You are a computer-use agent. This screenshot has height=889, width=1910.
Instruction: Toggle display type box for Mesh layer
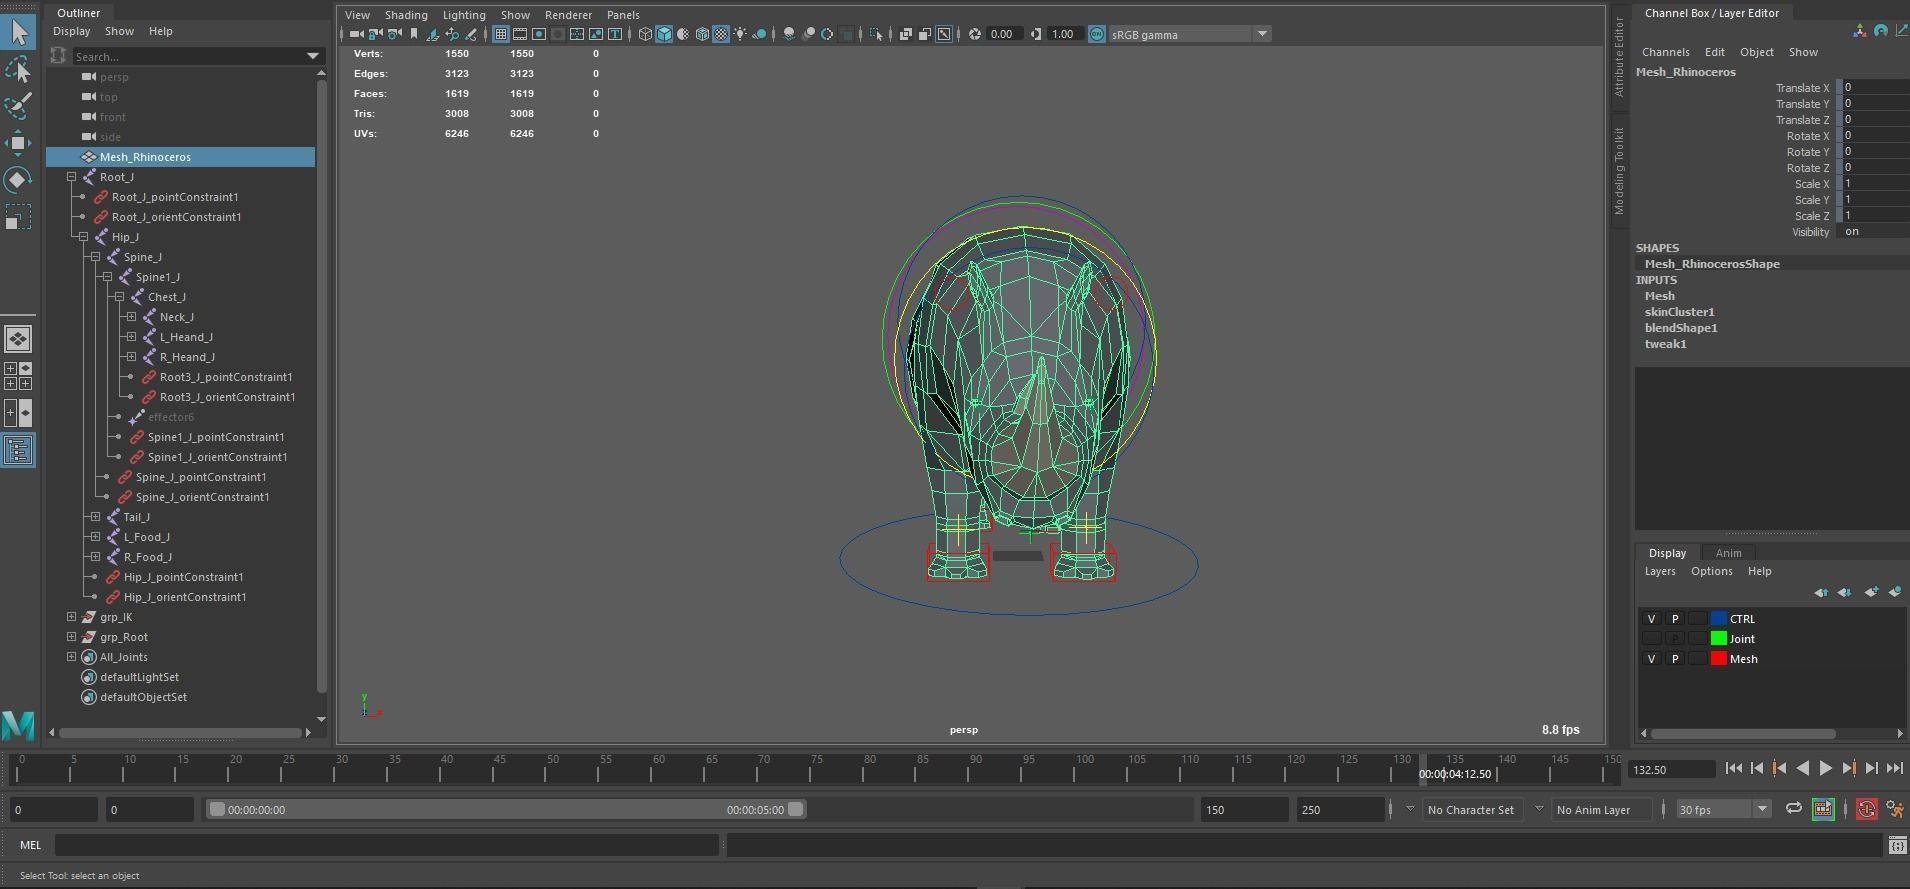pyautogui.click(x=1697, y=659)
